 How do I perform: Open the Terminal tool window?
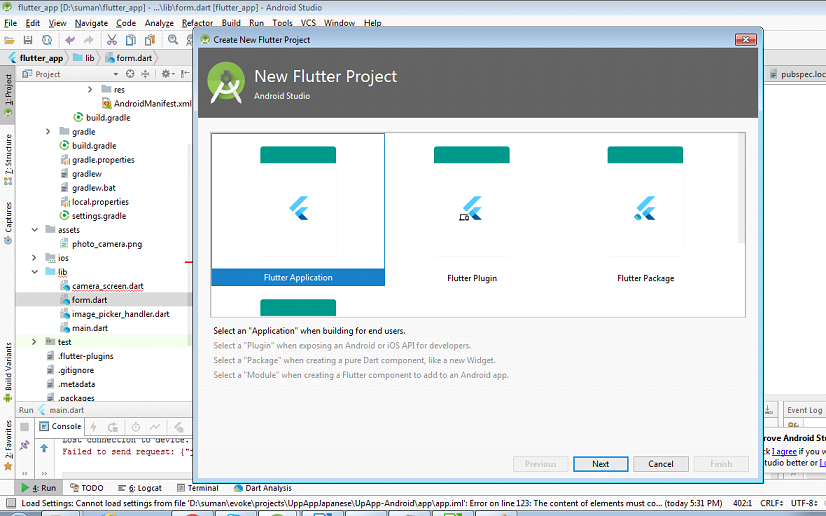click(198, 488)
